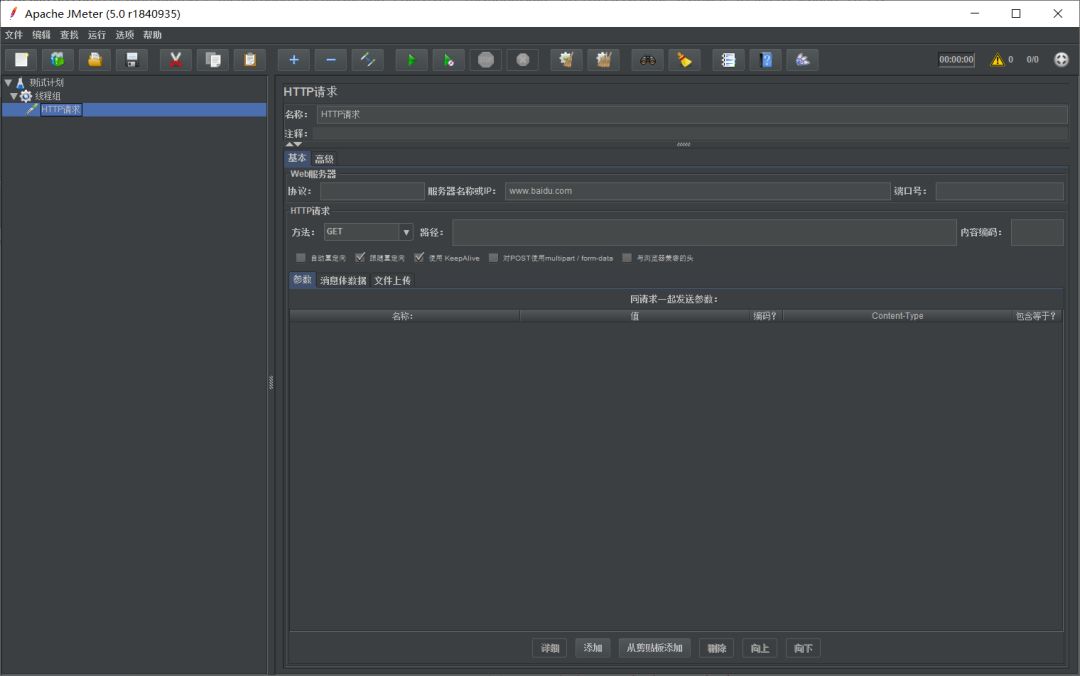This screenshot has height=676, width=1080.
Task: Click the 端口号 port input field
Action: [x=999, y=191]
